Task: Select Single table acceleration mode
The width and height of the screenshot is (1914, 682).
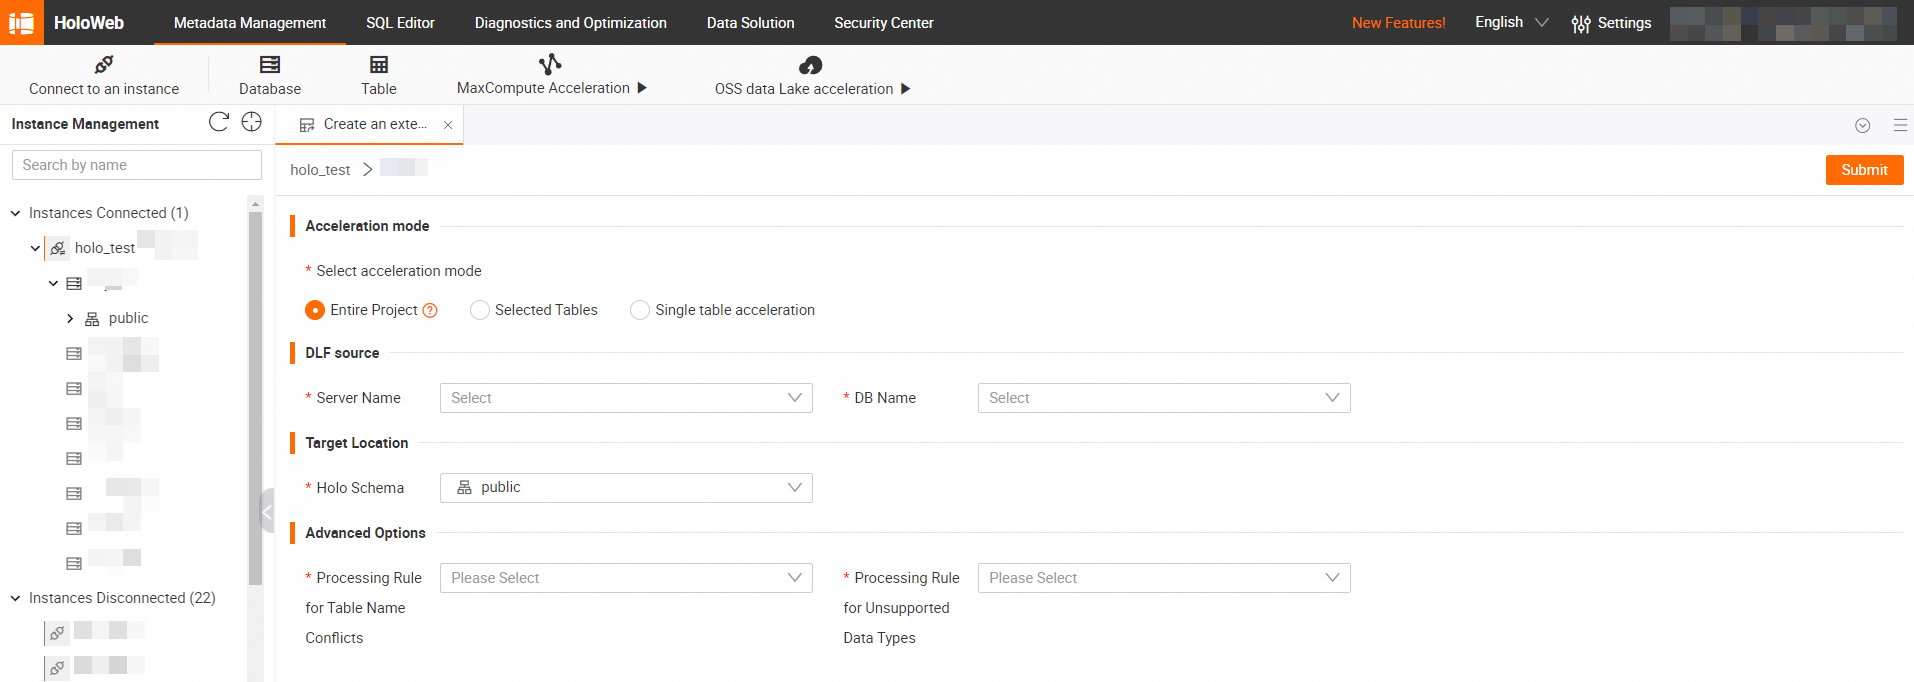Action: [640, 310]
